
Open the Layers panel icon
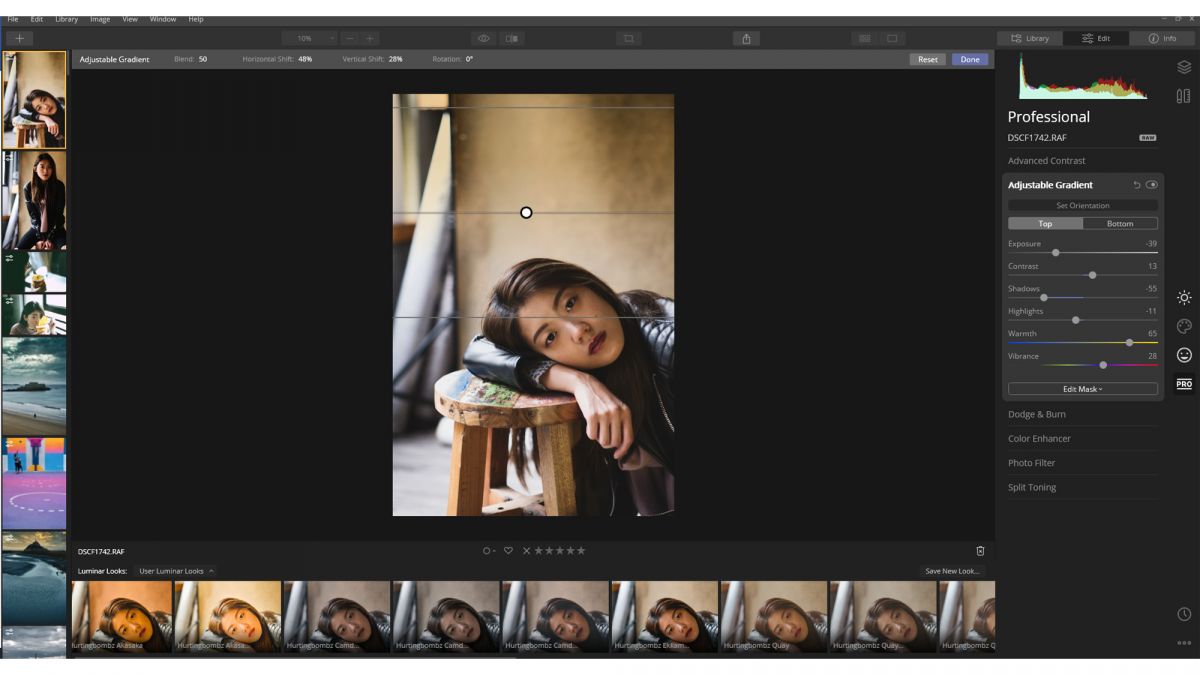pos(1184,67)
